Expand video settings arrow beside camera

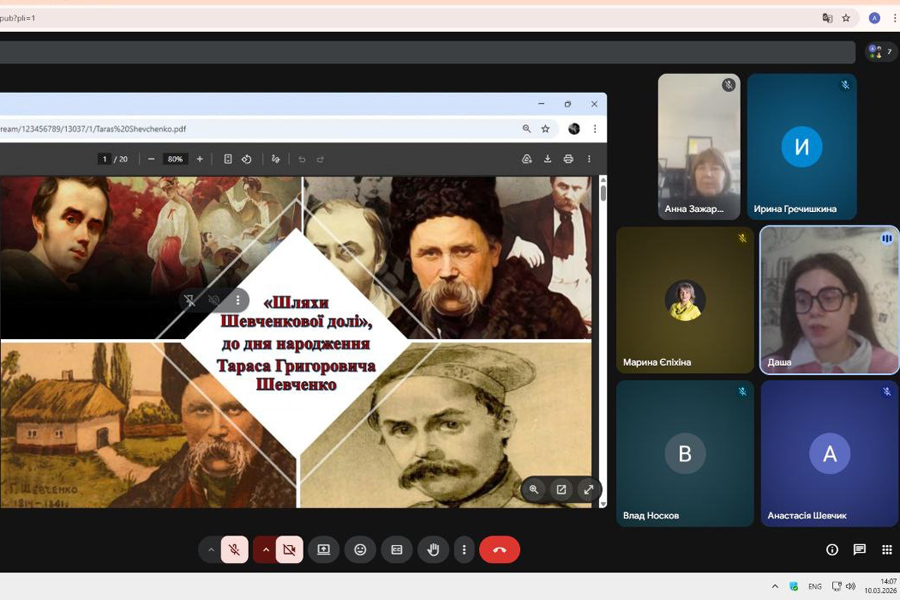(265, 550)
